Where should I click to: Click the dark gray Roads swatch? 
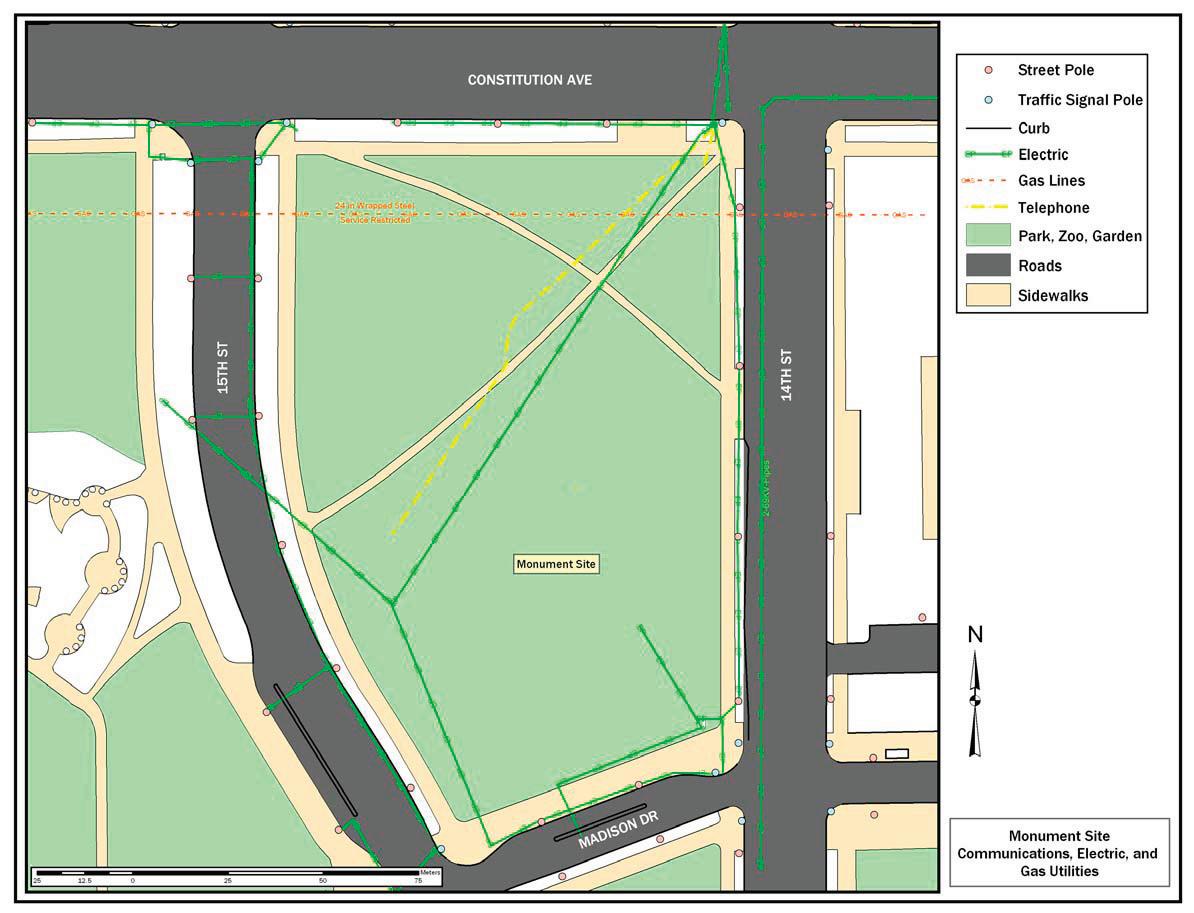(x=988, y=265)
